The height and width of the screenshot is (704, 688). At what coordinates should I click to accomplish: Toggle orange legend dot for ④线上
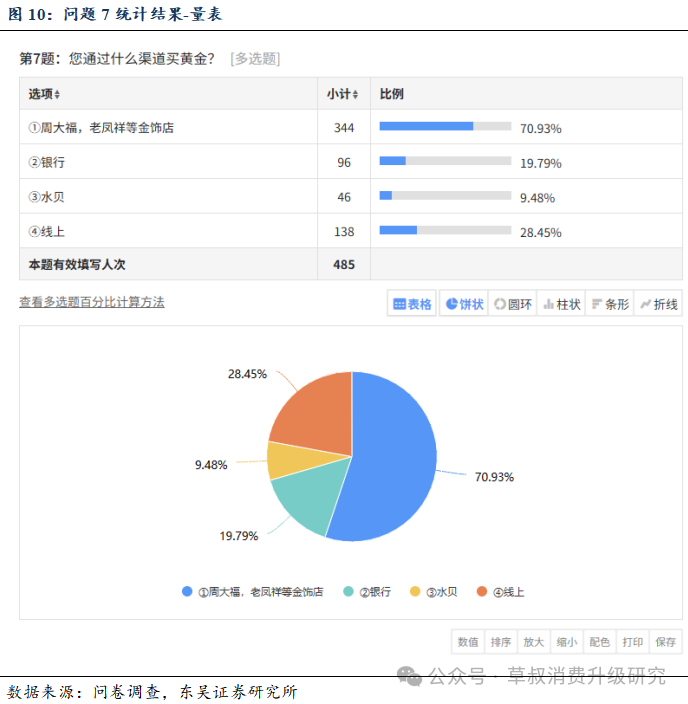[482, 591]
